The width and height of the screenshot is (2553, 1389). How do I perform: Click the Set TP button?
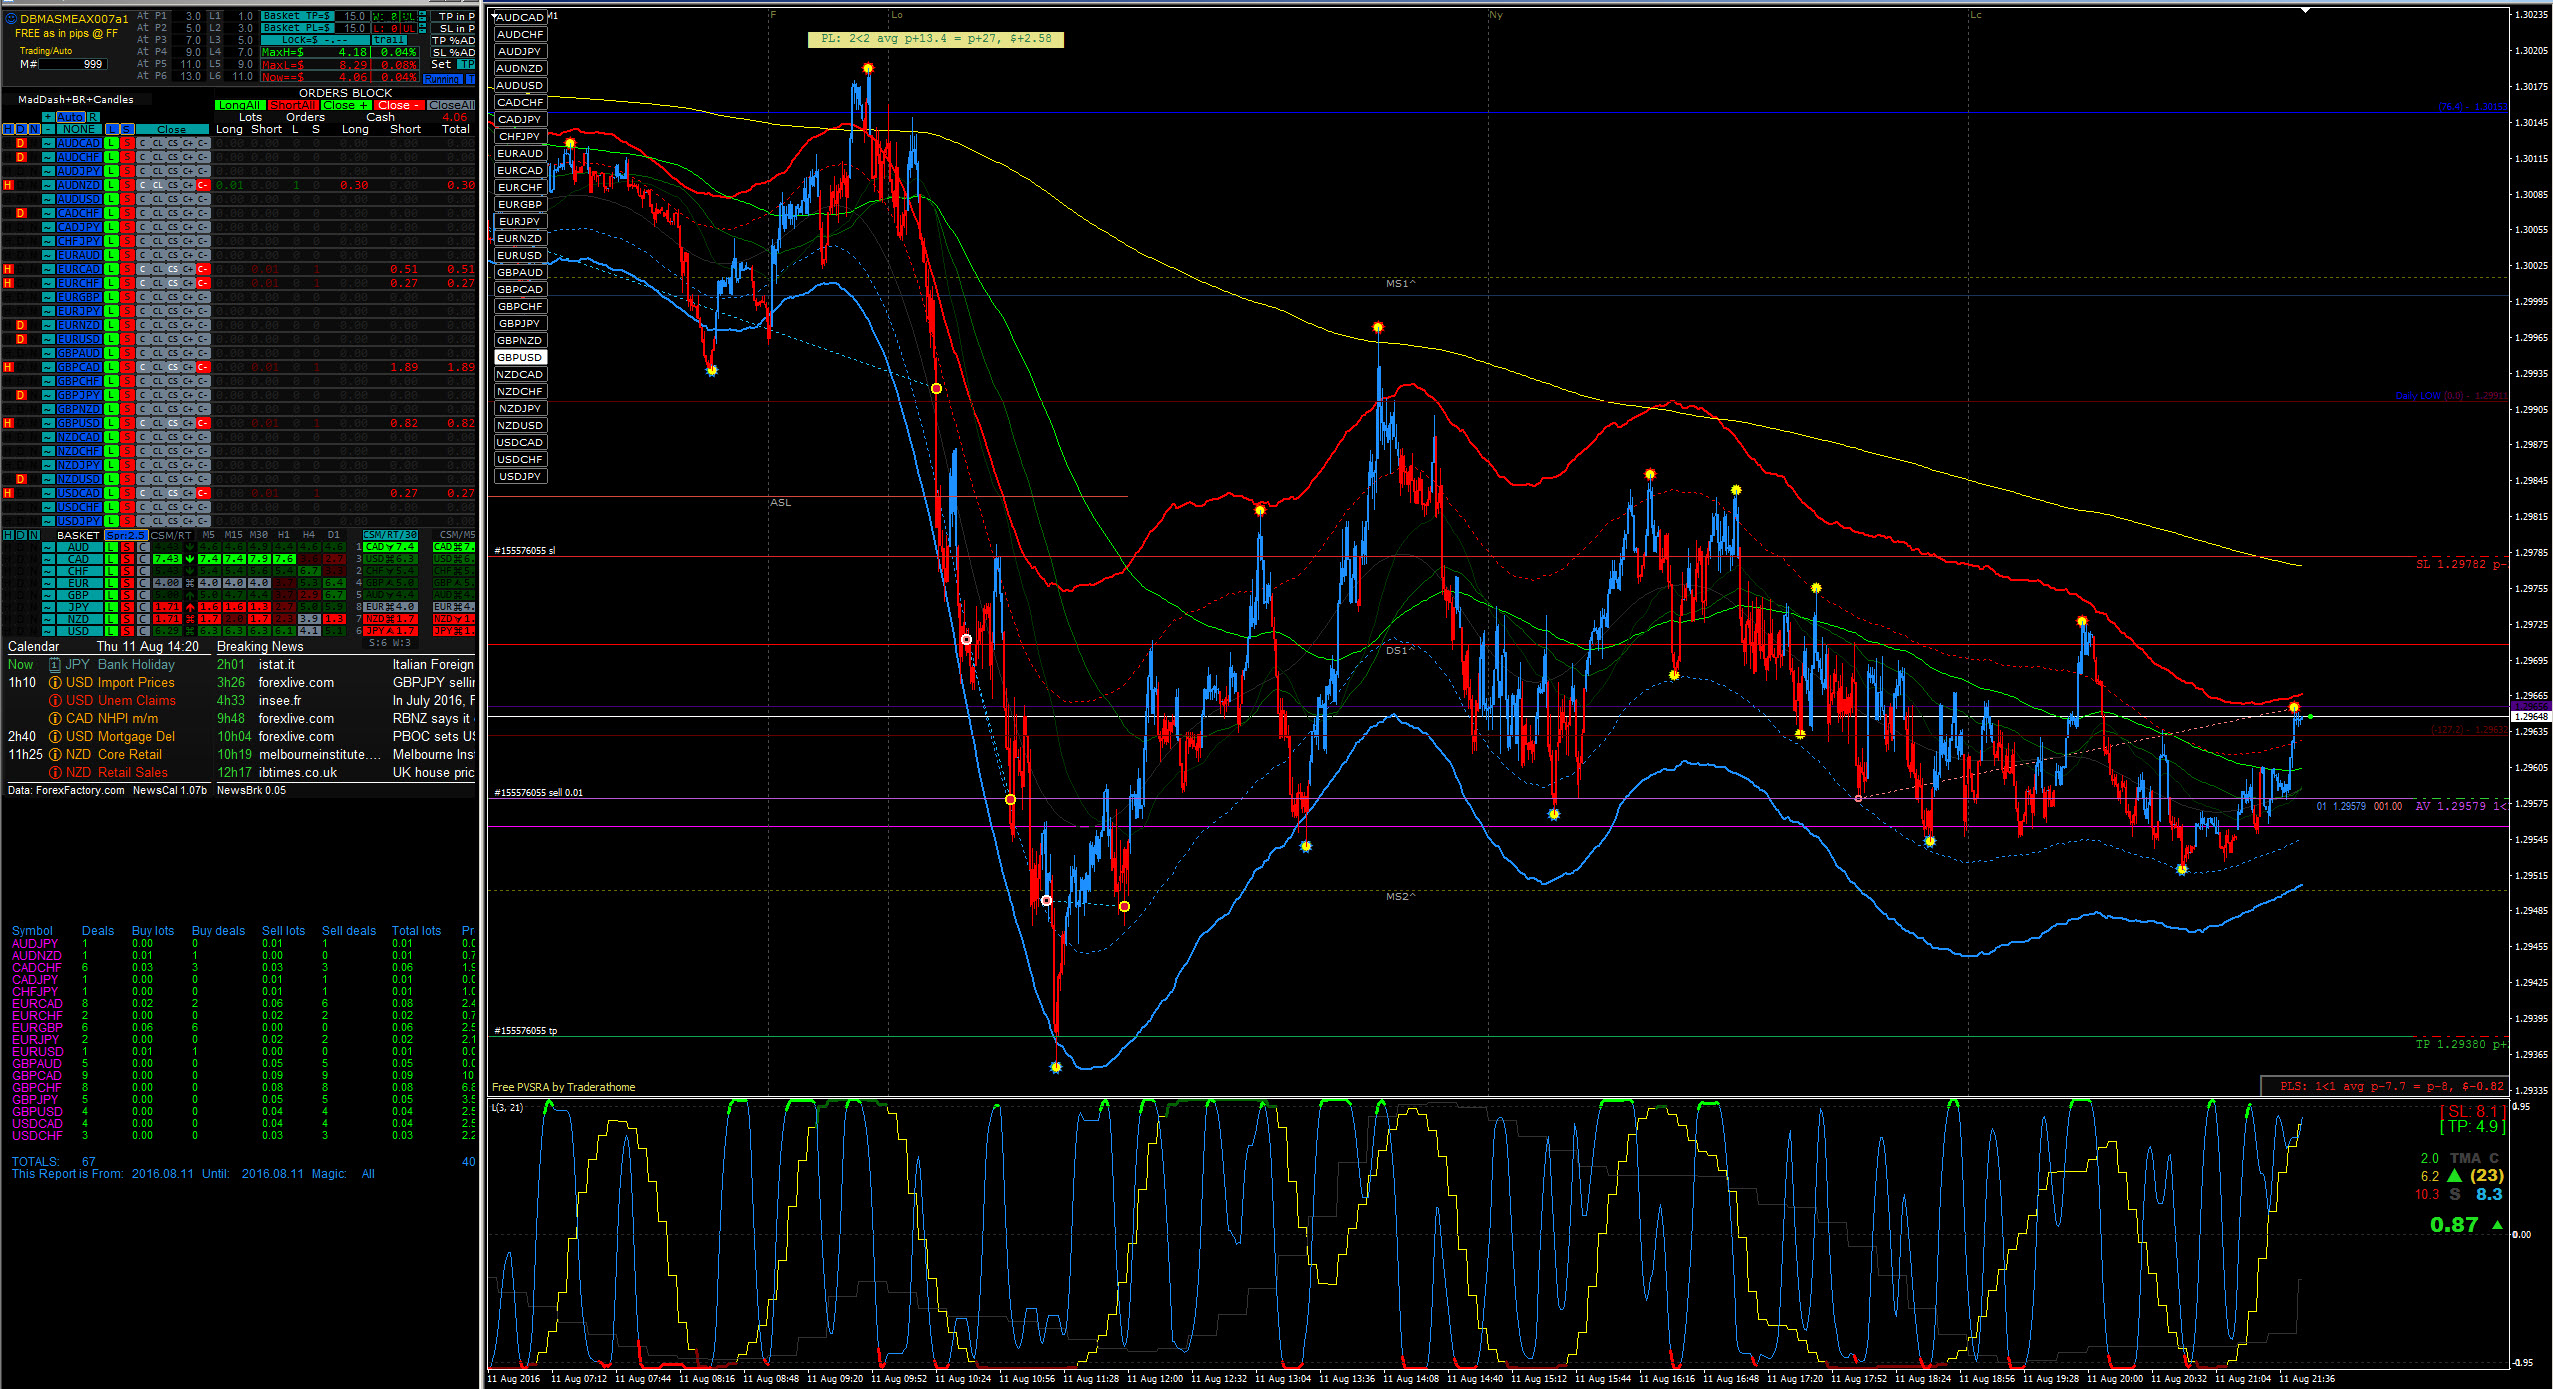pyautogui.click(x=466, y=64)
